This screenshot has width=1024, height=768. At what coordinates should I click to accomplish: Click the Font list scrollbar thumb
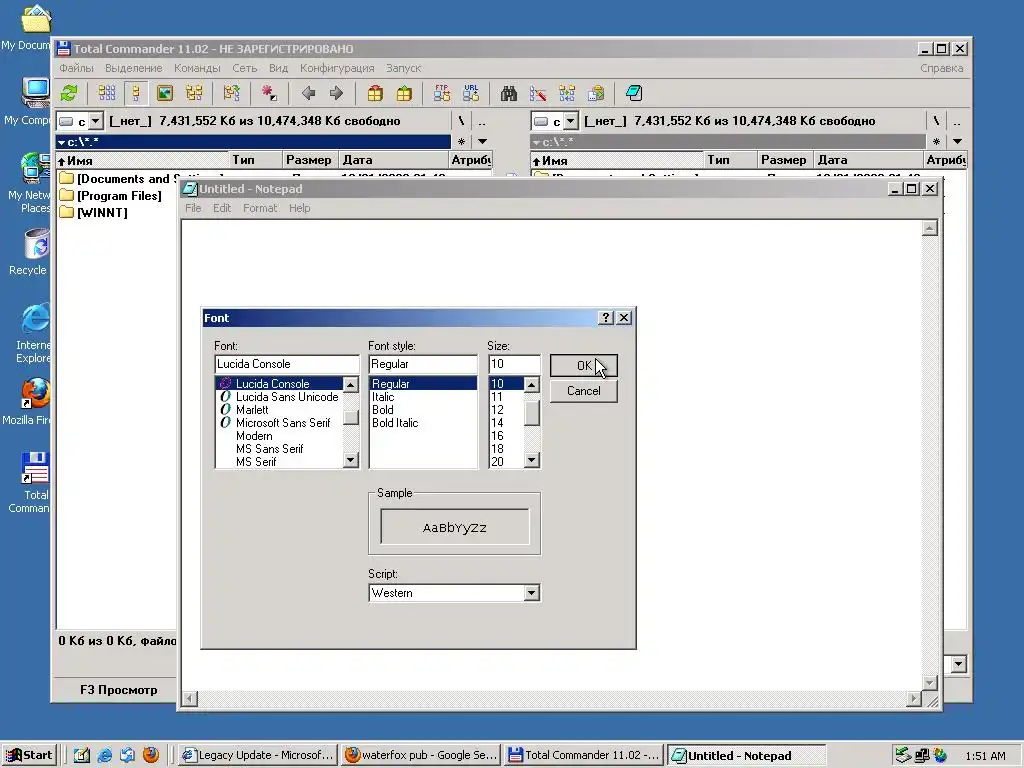pos(351,417)
